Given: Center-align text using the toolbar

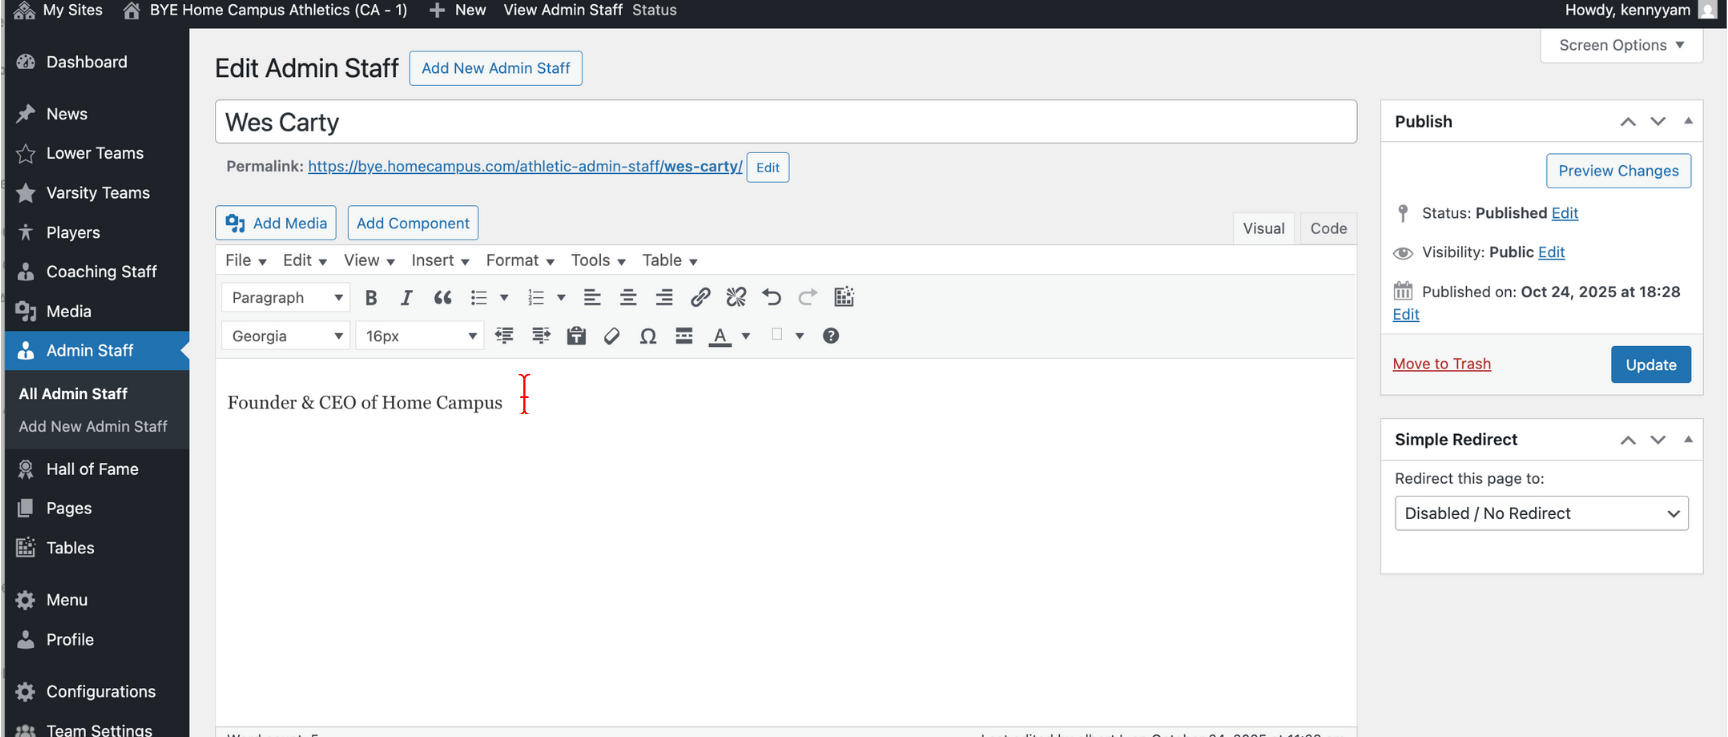Looking at the screenshot, I should pos(628,298).
